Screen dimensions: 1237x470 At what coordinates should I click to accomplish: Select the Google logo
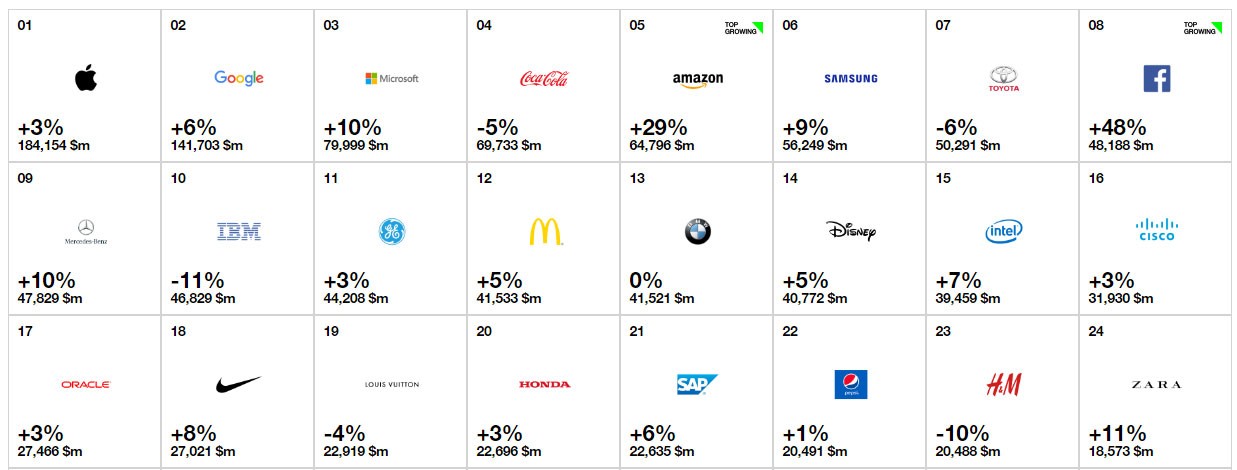[239, 78]
